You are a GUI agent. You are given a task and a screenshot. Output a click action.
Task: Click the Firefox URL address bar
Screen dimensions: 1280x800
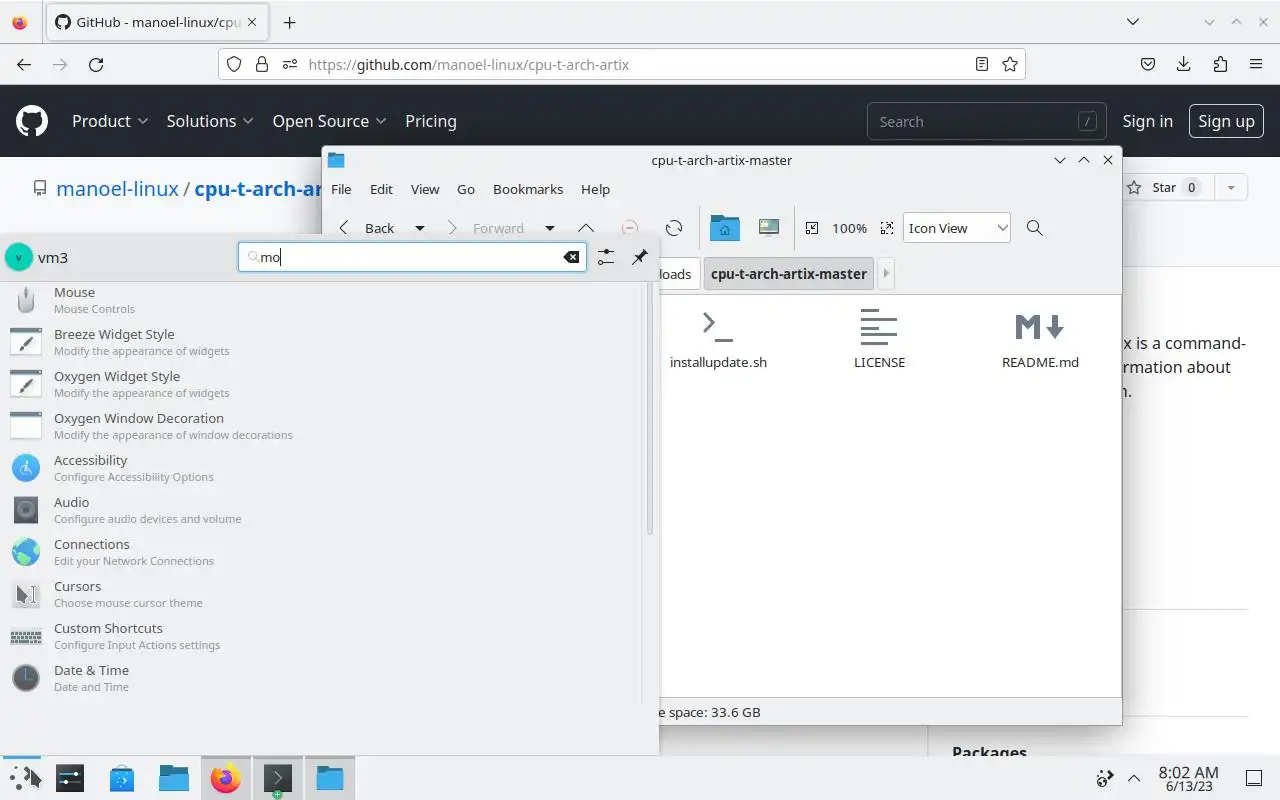coord(622,64)
